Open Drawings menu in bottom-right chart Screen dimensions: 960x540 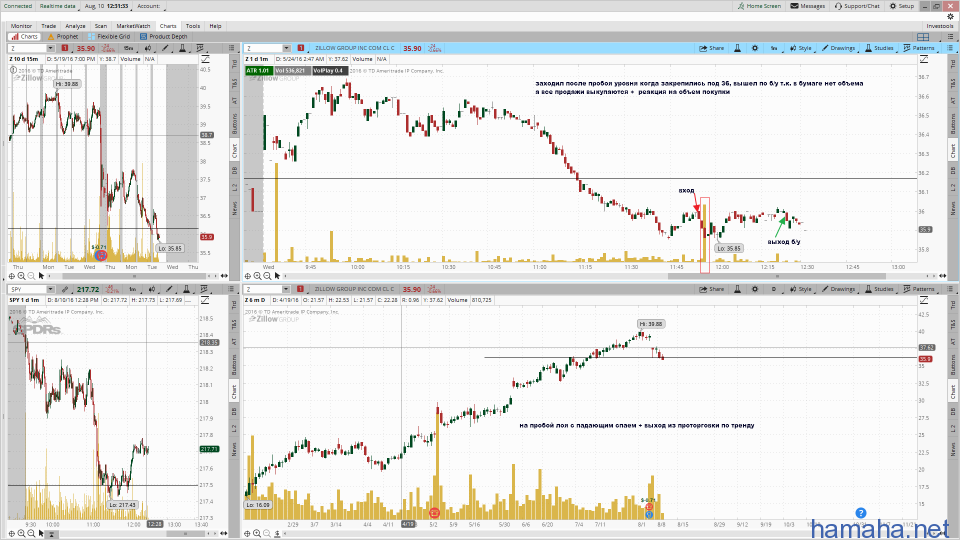[x=838, y=290]
